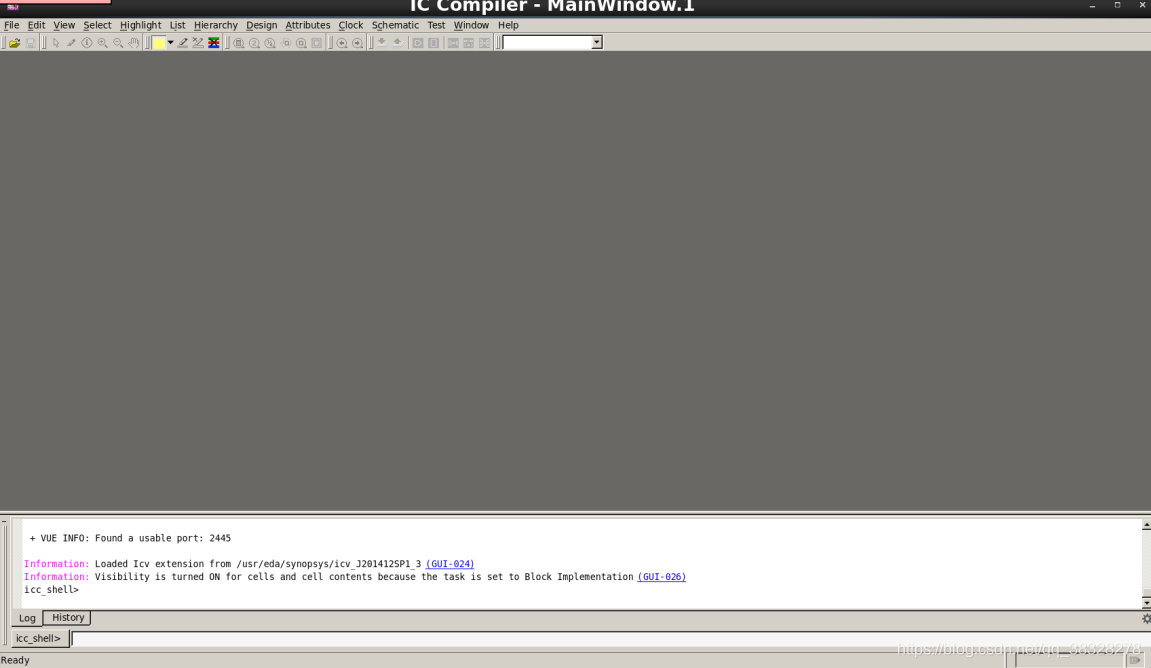Open the Clock menu

[351, 25]
